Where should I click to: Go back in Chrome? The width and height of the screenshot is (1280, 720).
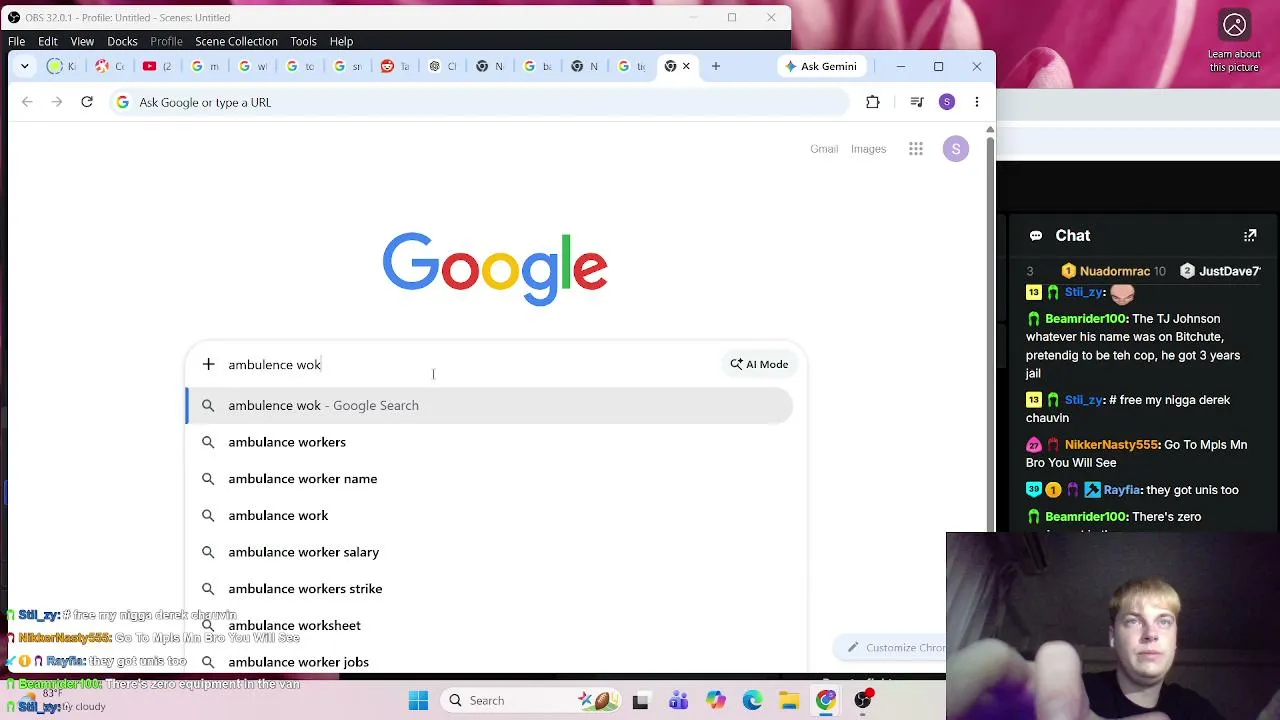27,102
